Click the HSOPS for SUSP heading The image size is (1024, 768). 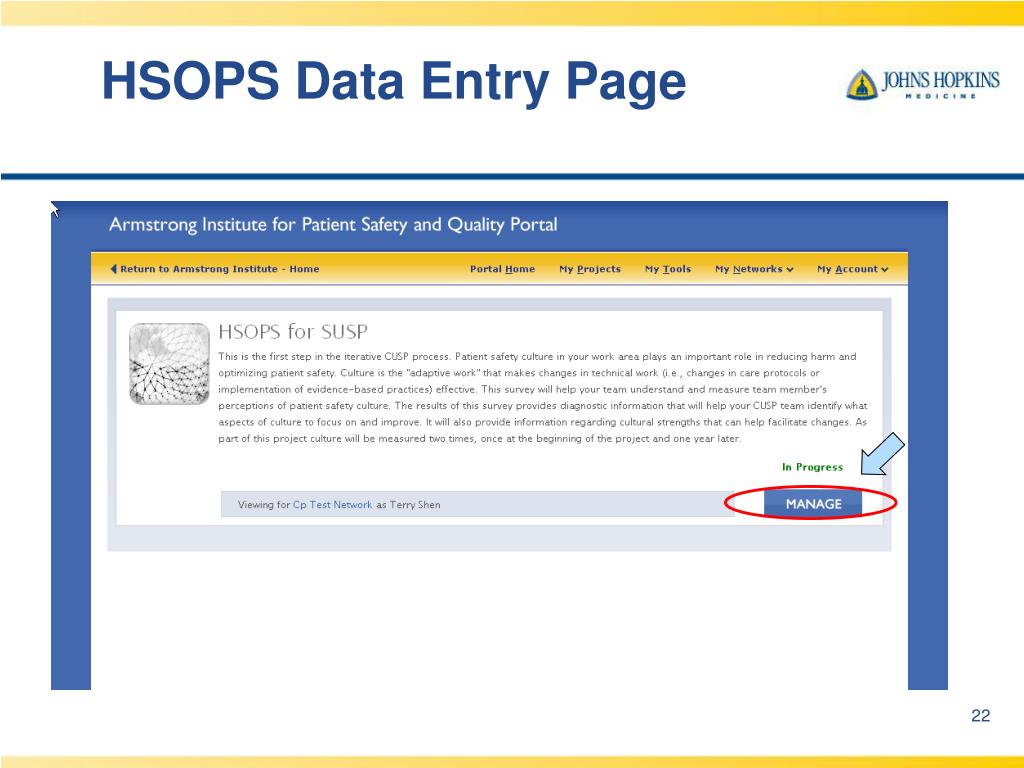tap(293, 332)
